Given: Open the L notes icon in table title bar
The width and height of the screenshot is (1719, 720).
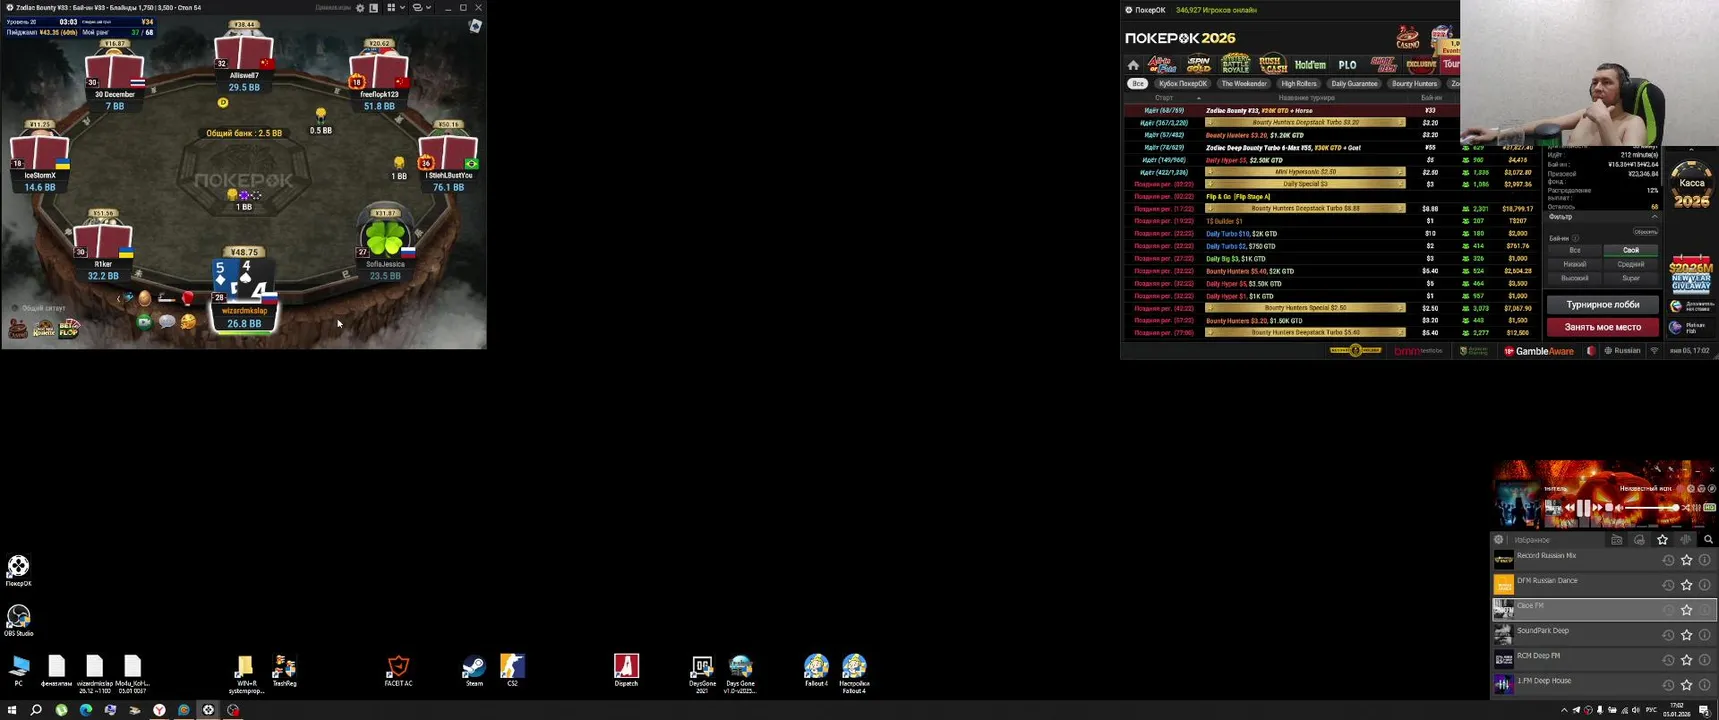Looking at the screenshot, I should tap(374, 8).
